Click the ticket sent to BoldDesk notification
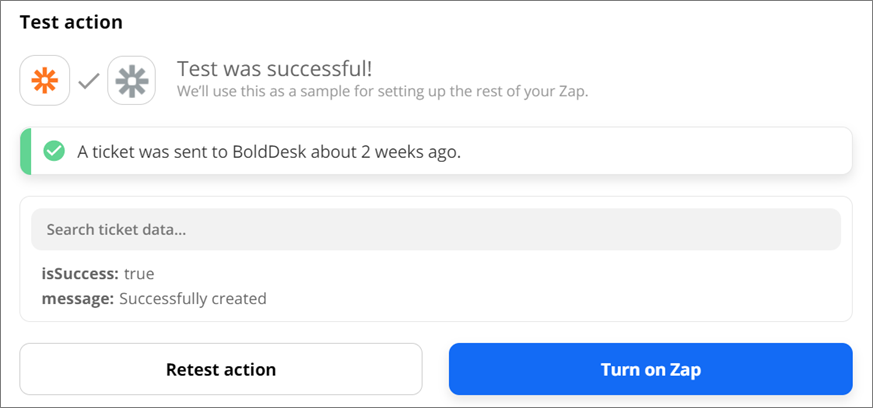The height and width of the screenshot is (408, 873). (x=436, y=151)
